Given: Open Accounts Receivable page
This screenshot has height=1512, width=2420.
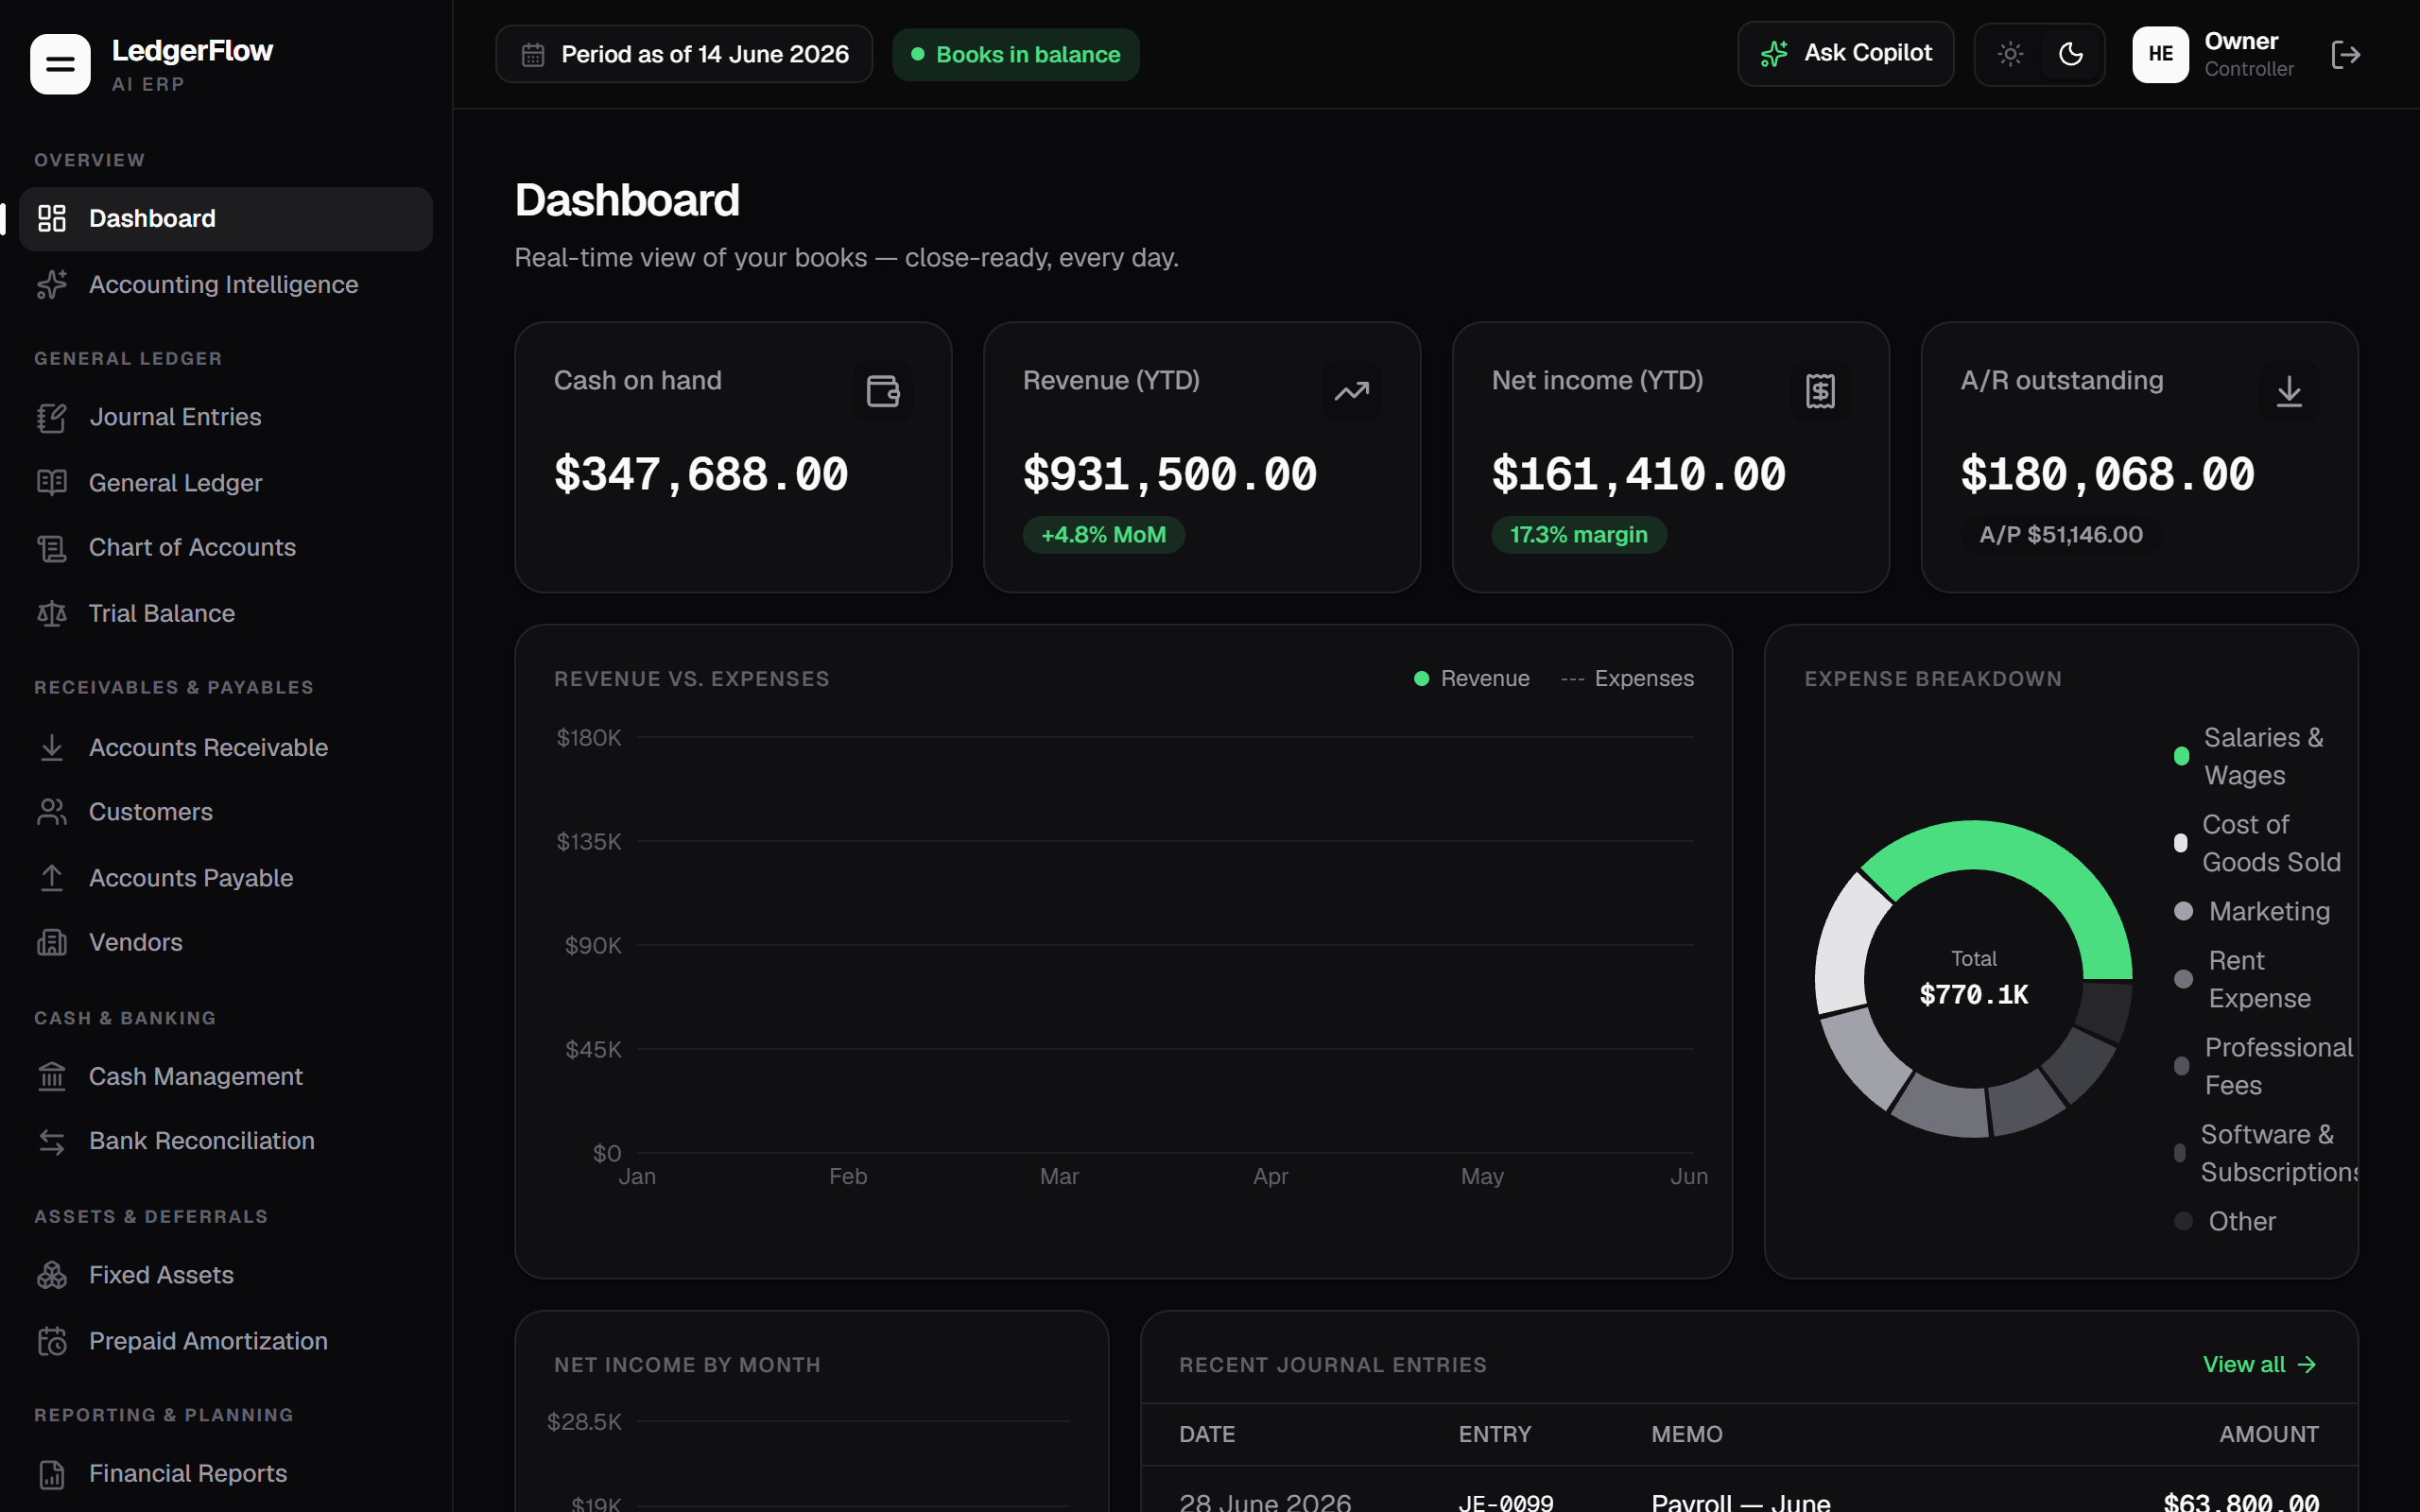Looking at the screenshot, I should tap(226, 747).
